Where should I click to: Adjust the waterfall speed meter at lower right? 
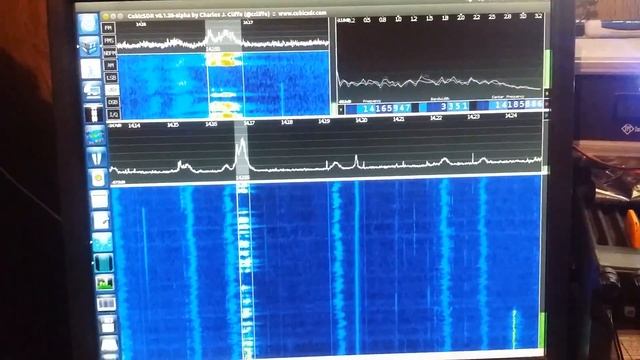coord(543,331)
